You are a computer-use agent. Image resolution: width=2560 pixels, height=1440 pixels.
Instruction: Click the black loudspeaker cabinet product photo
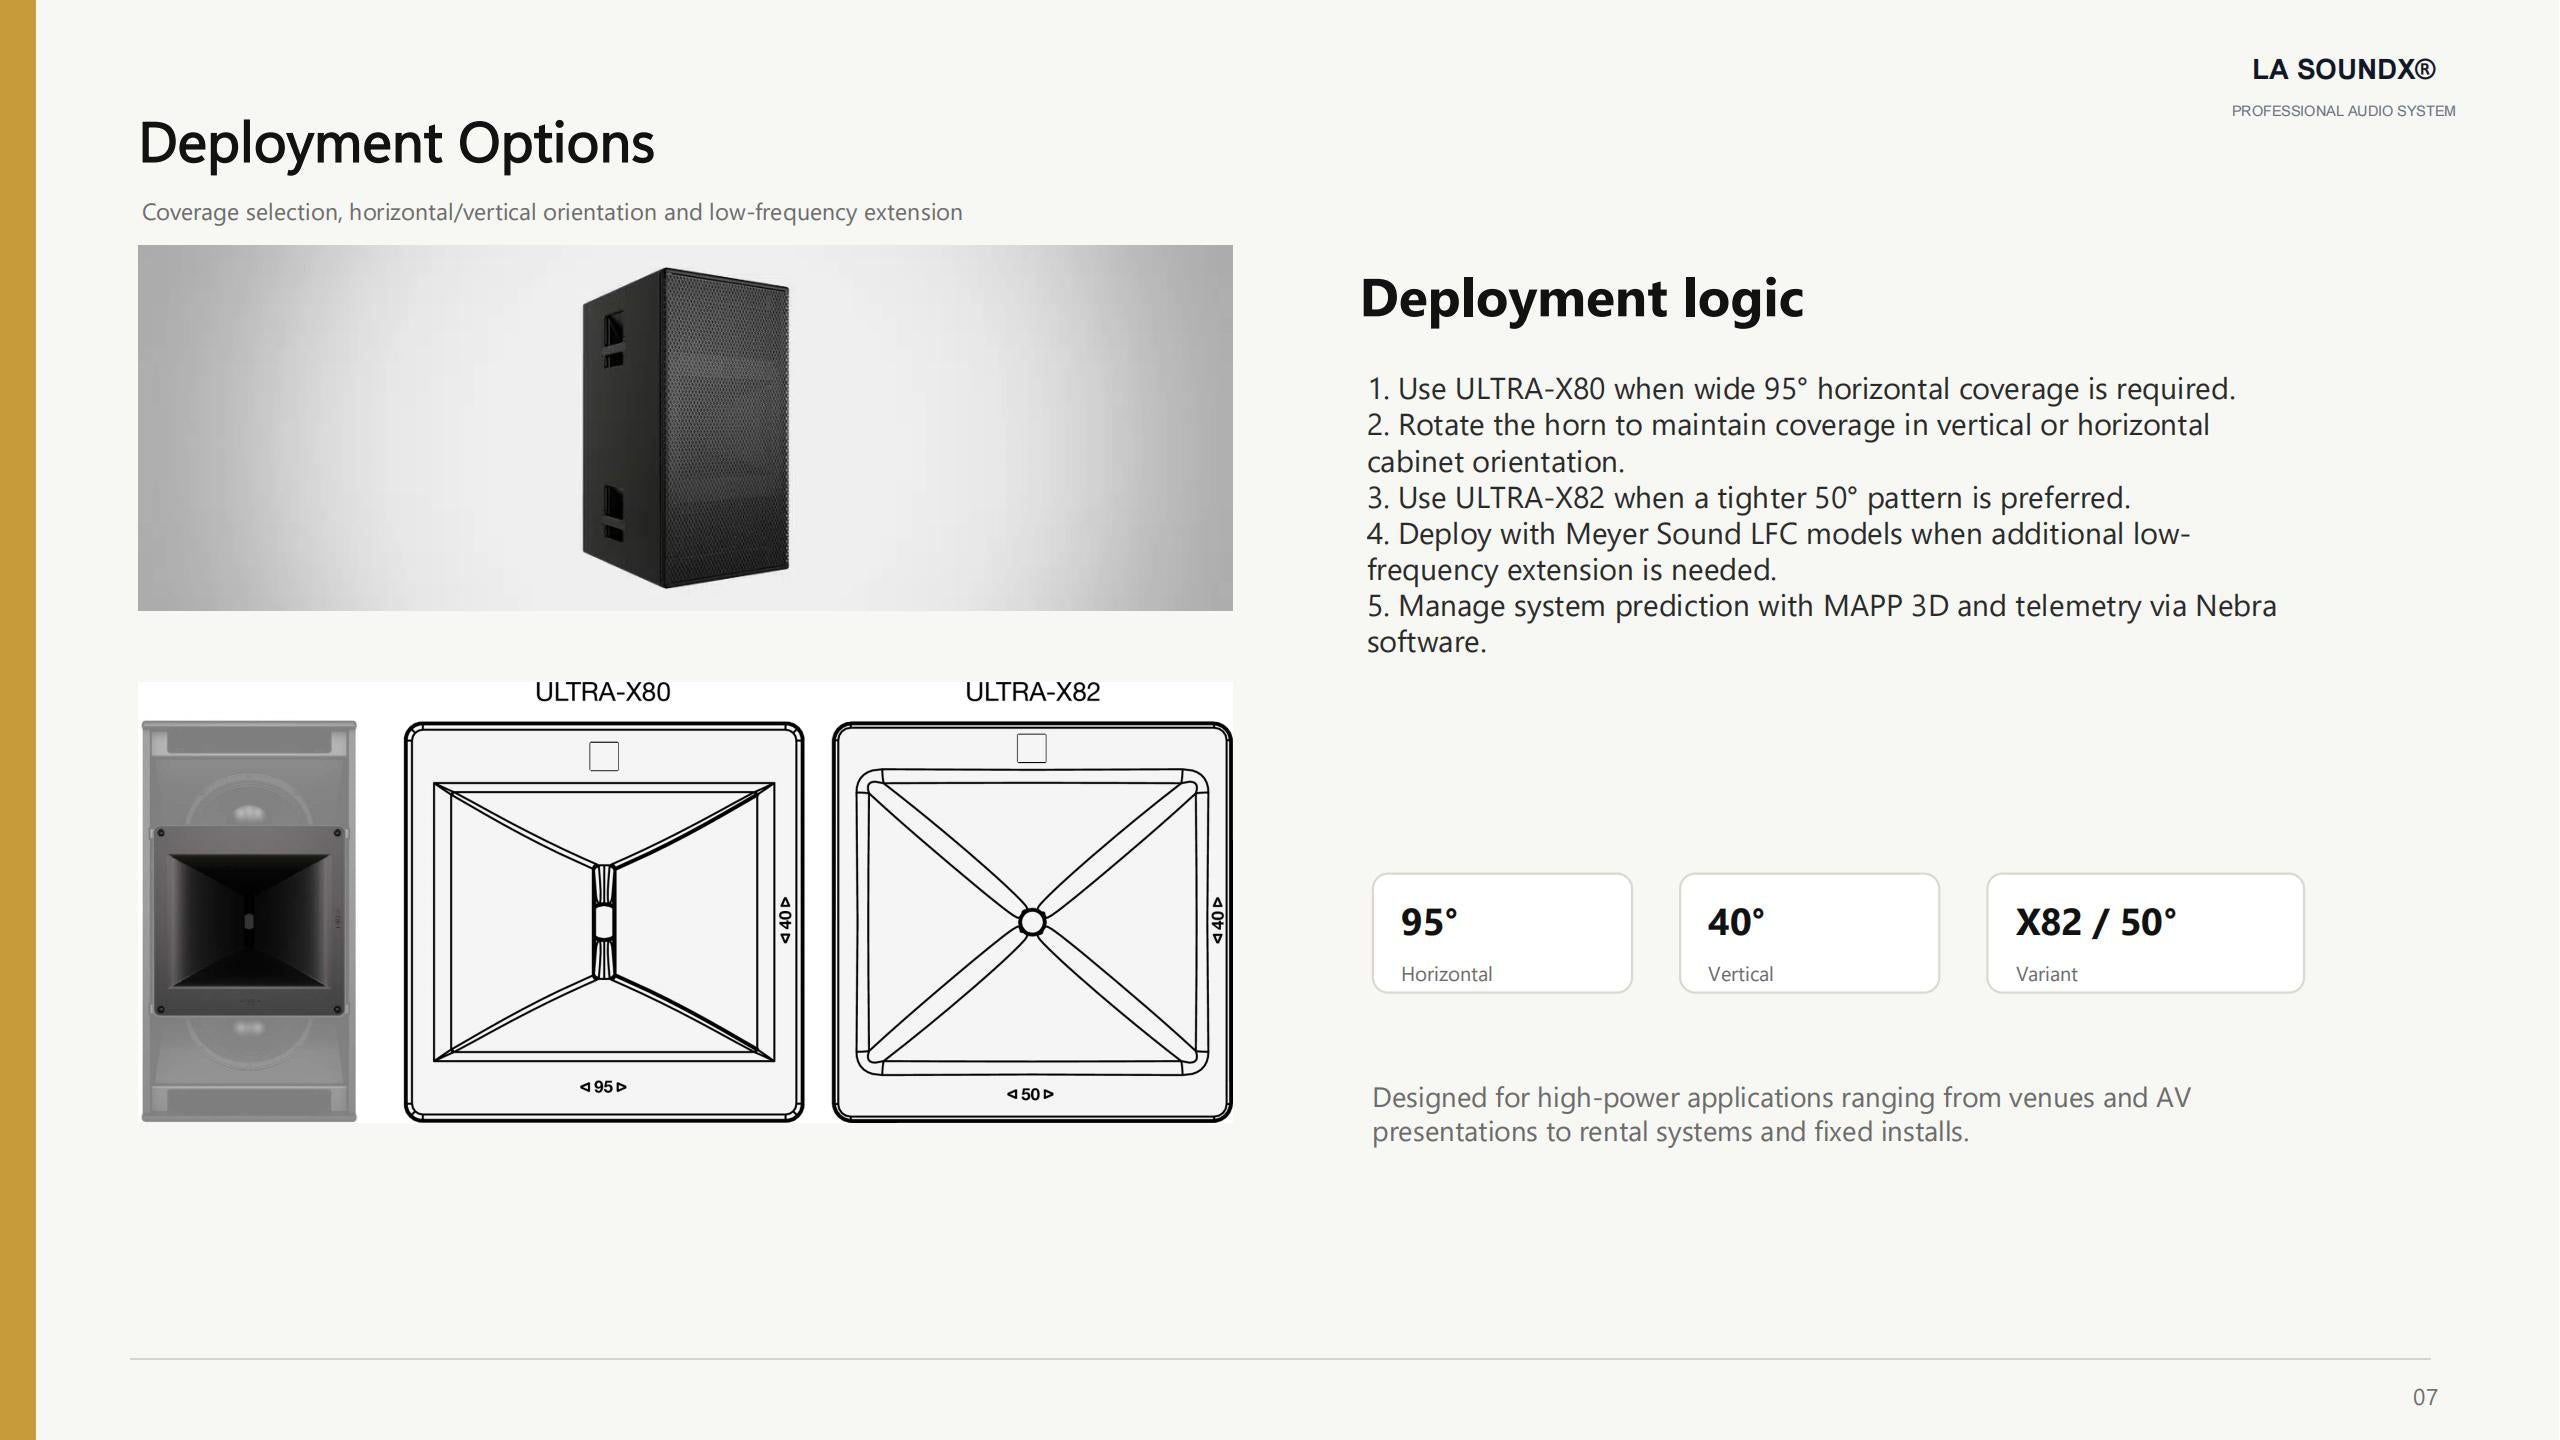(x=685, y=428)
